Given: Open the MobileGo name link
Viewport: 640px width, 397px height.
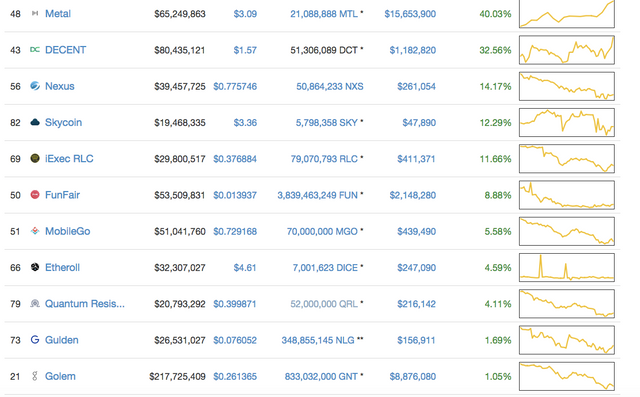Looking at the screenshot, I should click(x=67, y=231).
